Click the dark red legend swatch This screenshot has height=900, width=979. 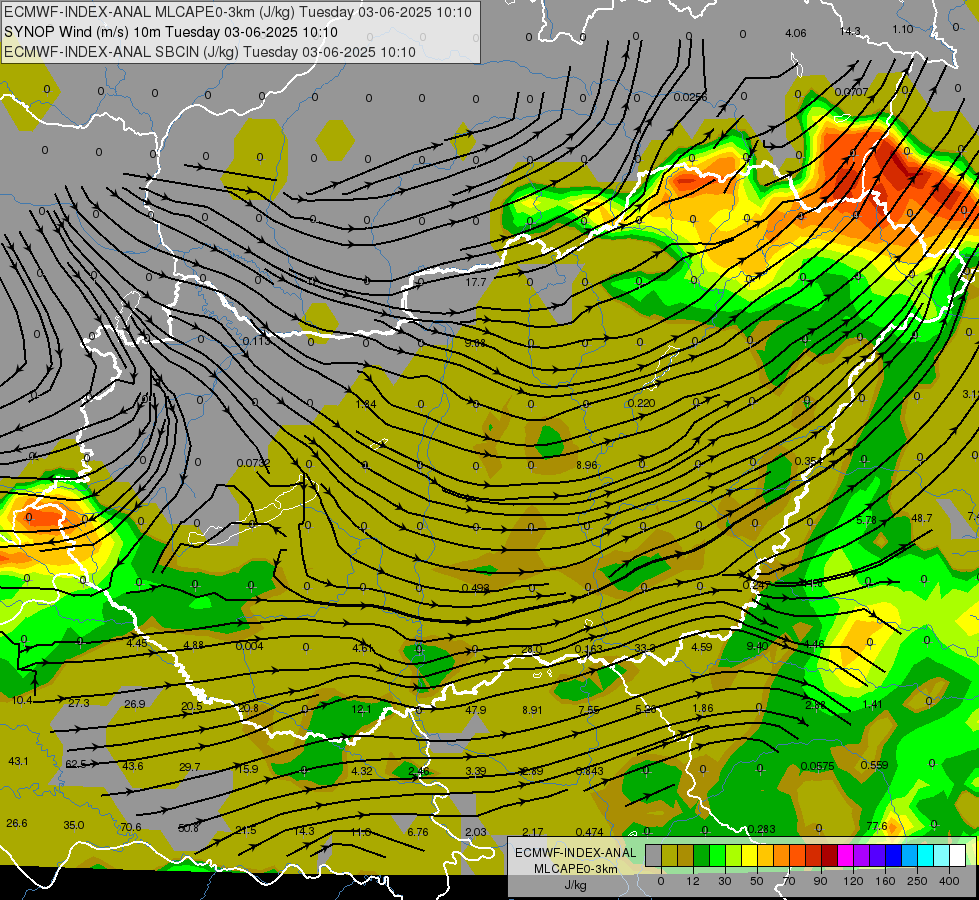829,855
